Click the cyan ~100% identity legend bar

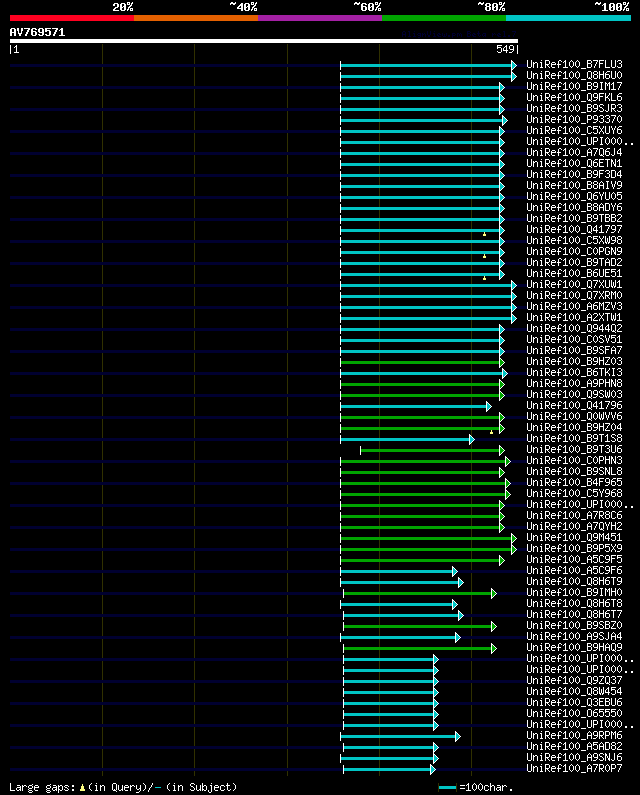point(568,18)
